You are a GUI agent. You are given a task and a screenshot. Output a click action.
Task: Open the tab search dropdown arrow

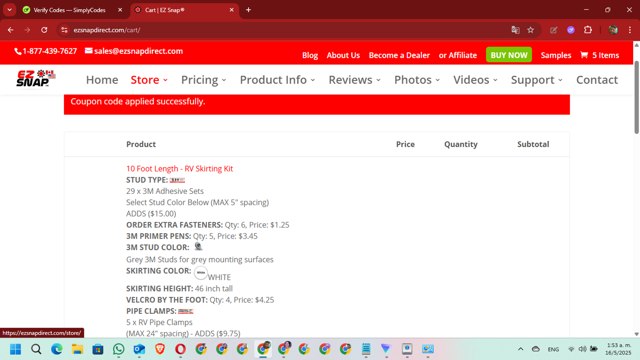9,10
